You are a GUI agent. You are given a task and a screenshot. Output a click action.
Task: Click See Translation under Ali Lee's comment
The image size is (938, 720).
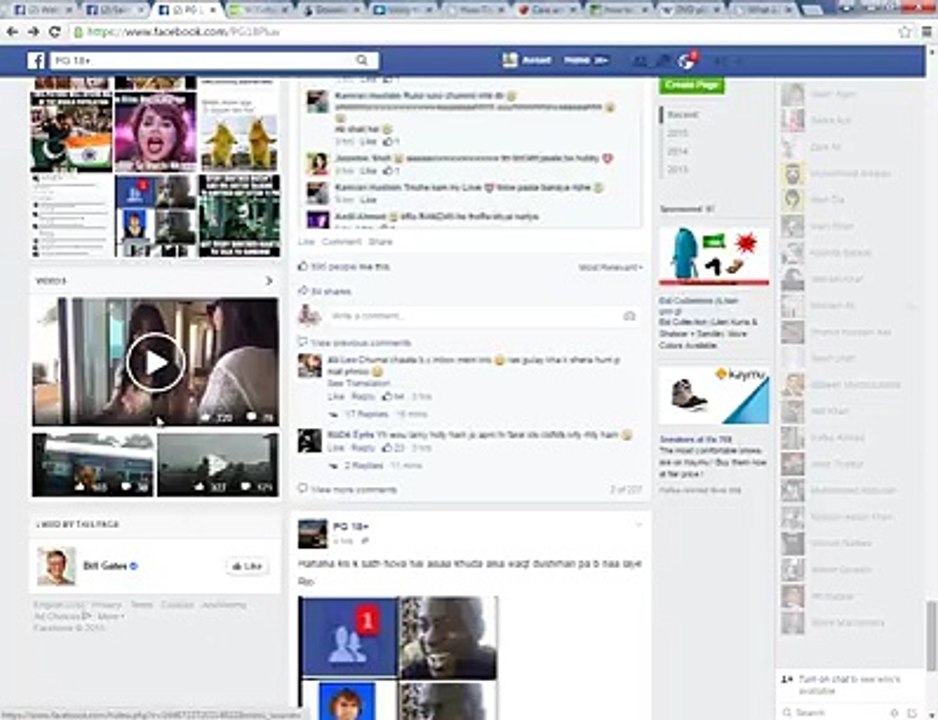pos(359,383)
